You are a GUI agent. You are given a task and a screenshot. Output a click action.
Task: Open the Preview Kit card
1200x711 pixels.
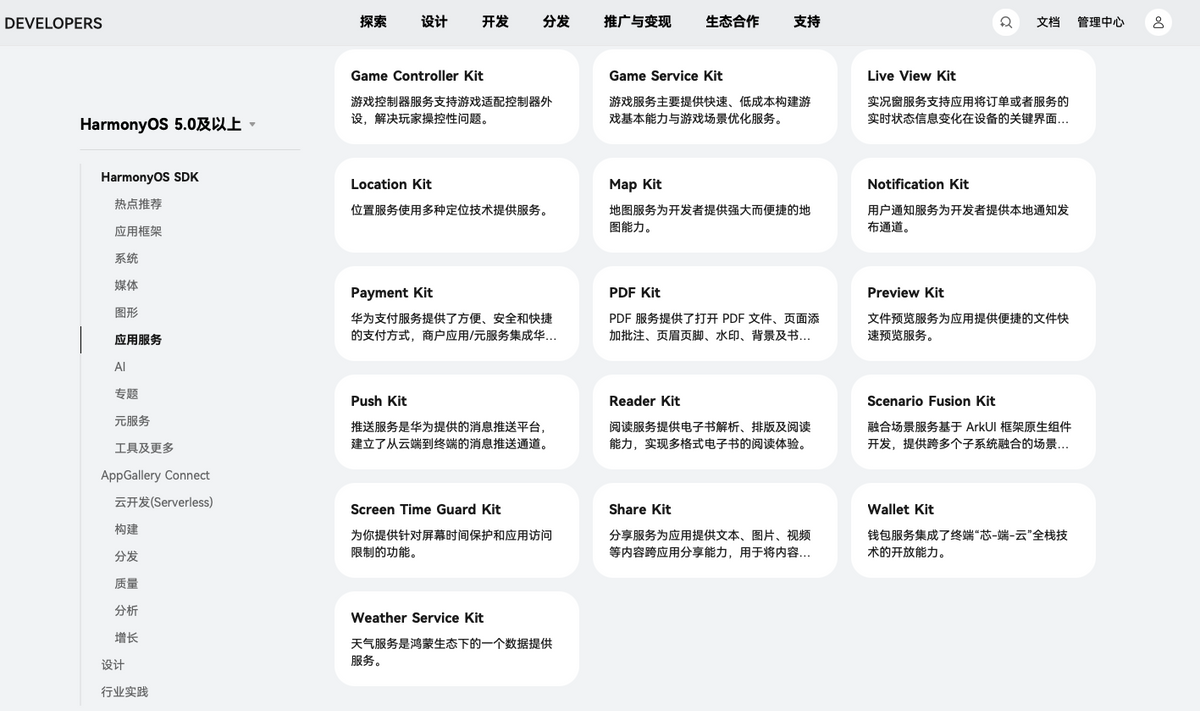(x=973, y=314)
